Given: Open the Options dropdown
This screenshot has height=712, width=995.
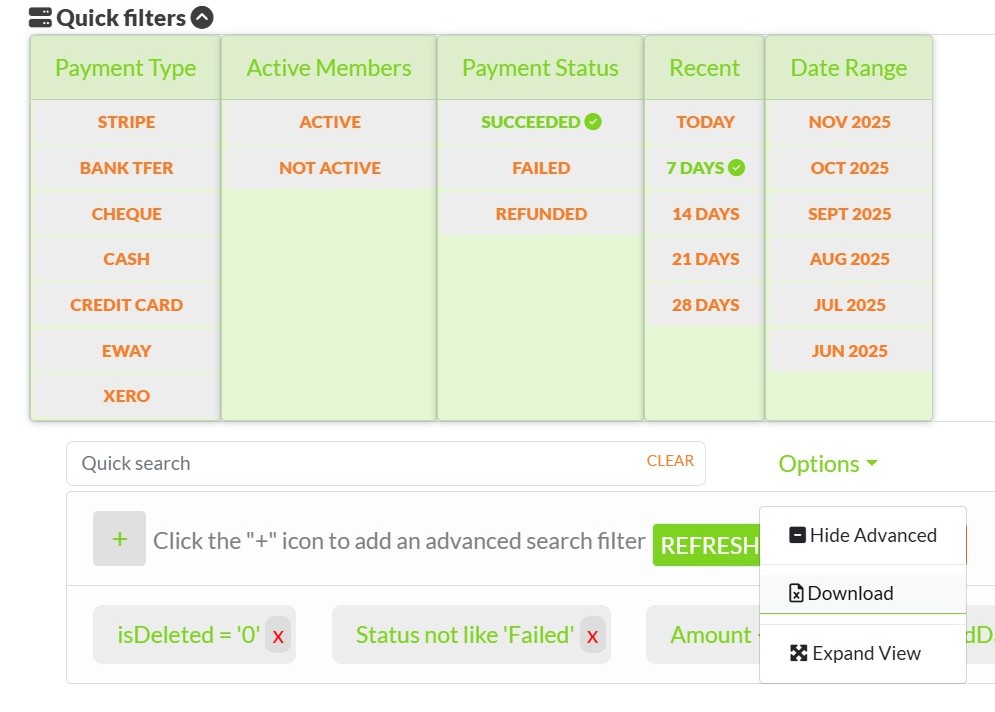Looking at the screenshot, I should [827, 463].
